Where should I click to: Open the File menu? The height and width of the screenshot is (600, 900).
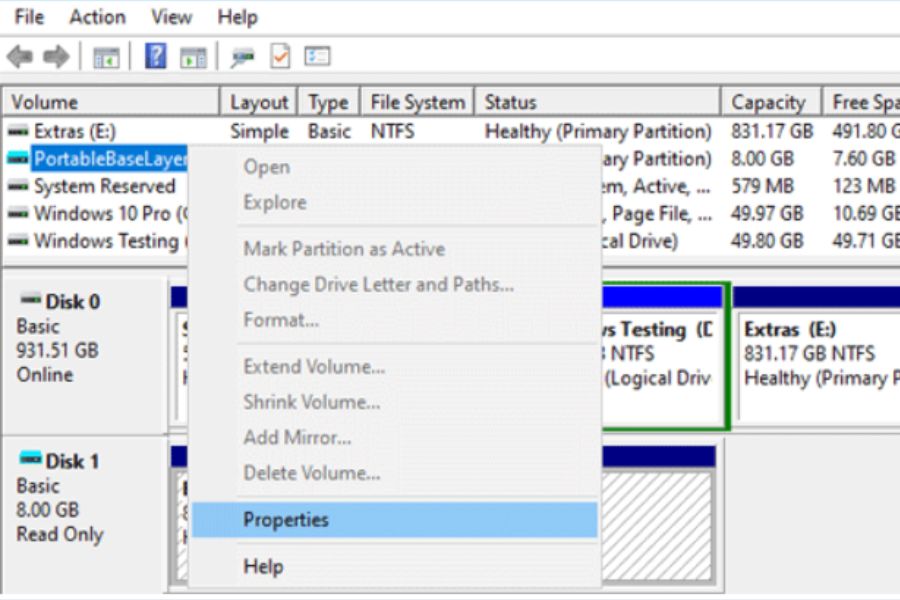[29, 17]
